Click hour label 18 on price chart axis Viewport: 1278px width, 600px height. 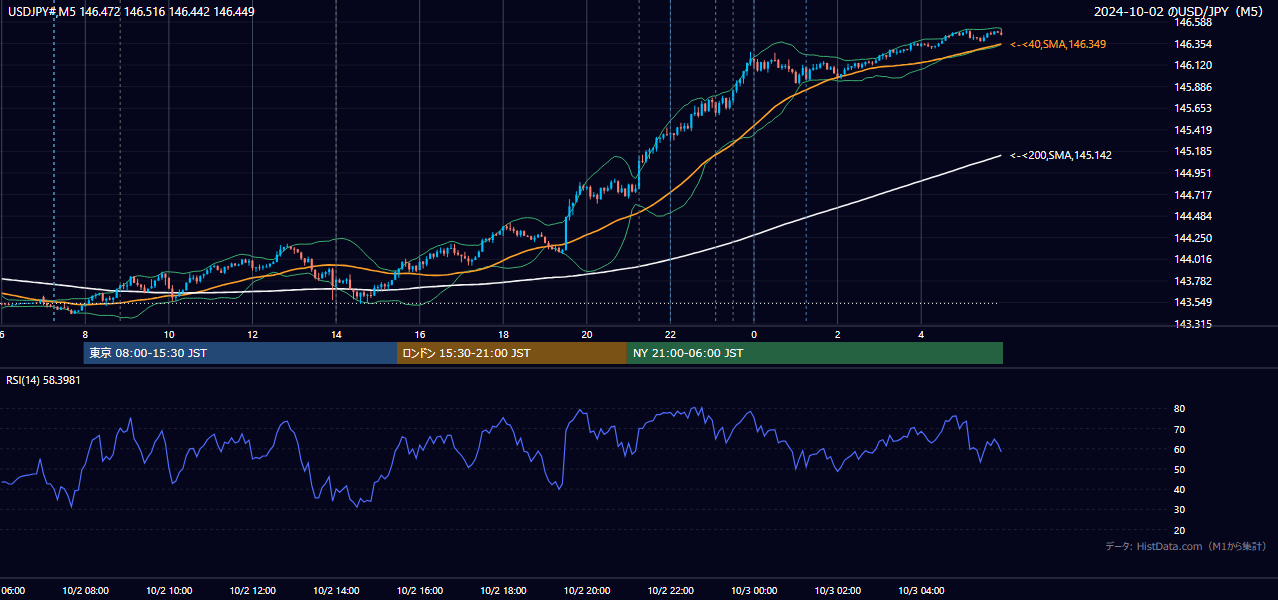[x=503, y=334]
